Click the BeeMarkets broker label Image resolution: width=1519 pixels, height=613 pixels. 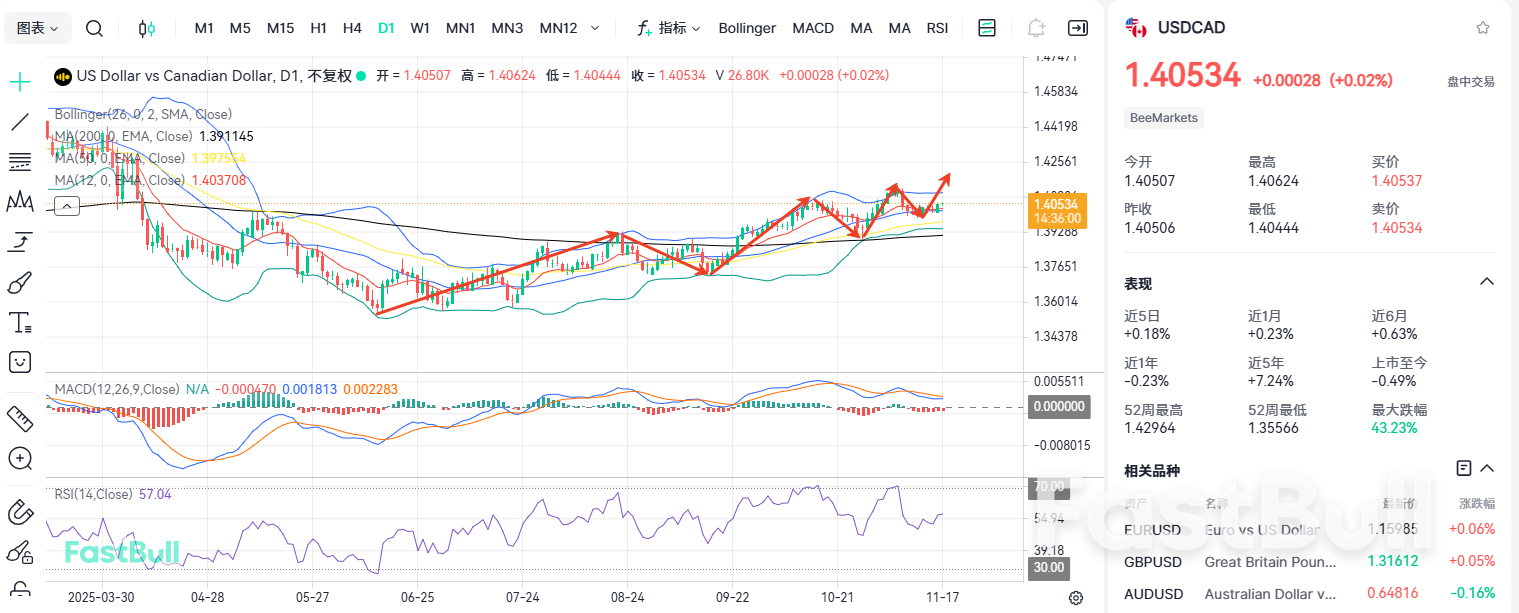pos(1163,117)
